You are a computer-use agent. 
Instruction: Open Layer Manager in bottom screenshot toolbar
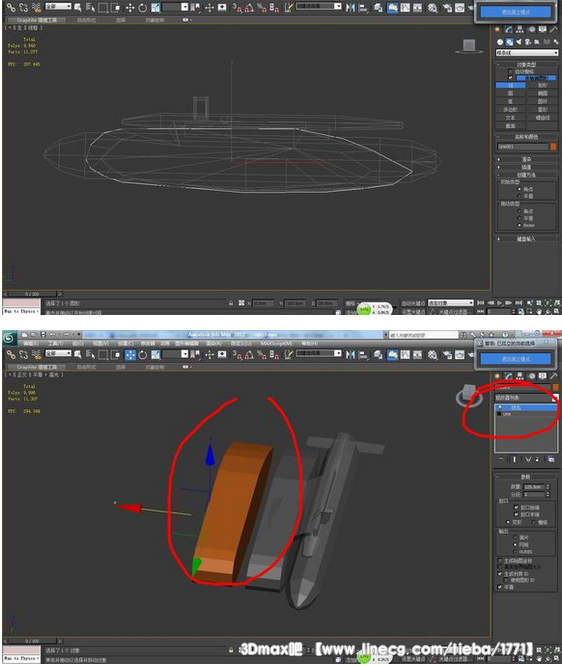378,354
